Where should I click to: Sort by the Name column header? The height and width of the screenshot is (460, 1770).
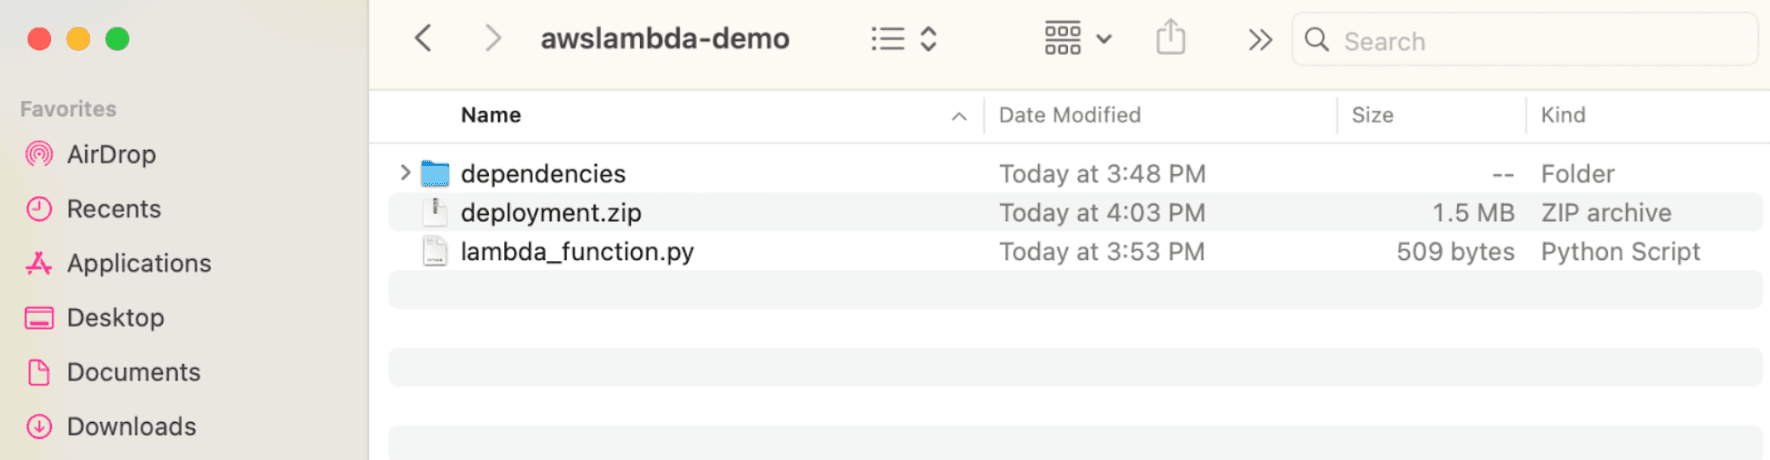tap(491, 115)
